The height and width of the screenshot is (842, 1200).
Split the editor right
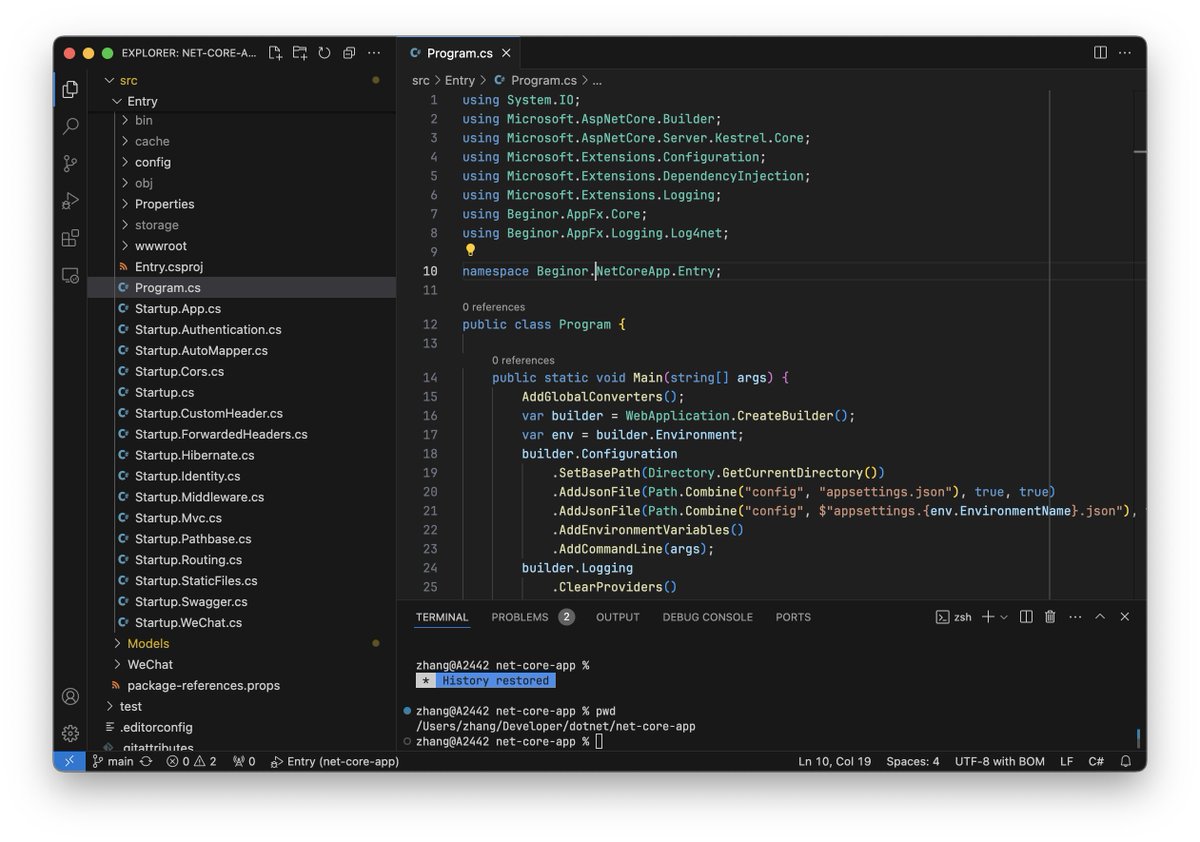[x=1100, y=52]
